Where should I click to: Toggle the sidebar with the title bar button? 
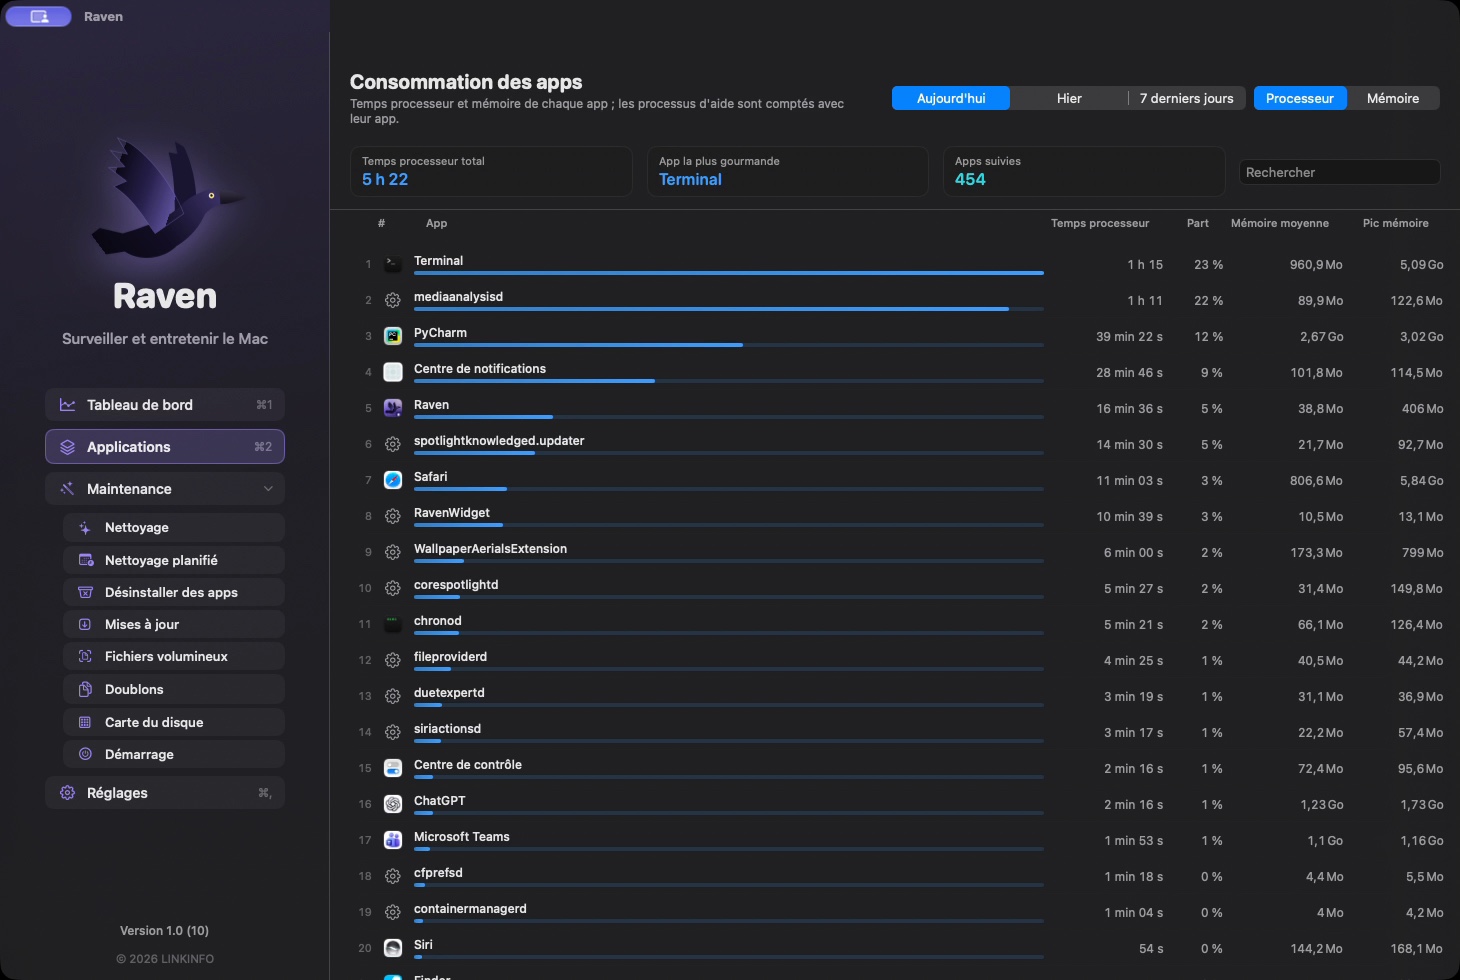(x=38, y=17)
